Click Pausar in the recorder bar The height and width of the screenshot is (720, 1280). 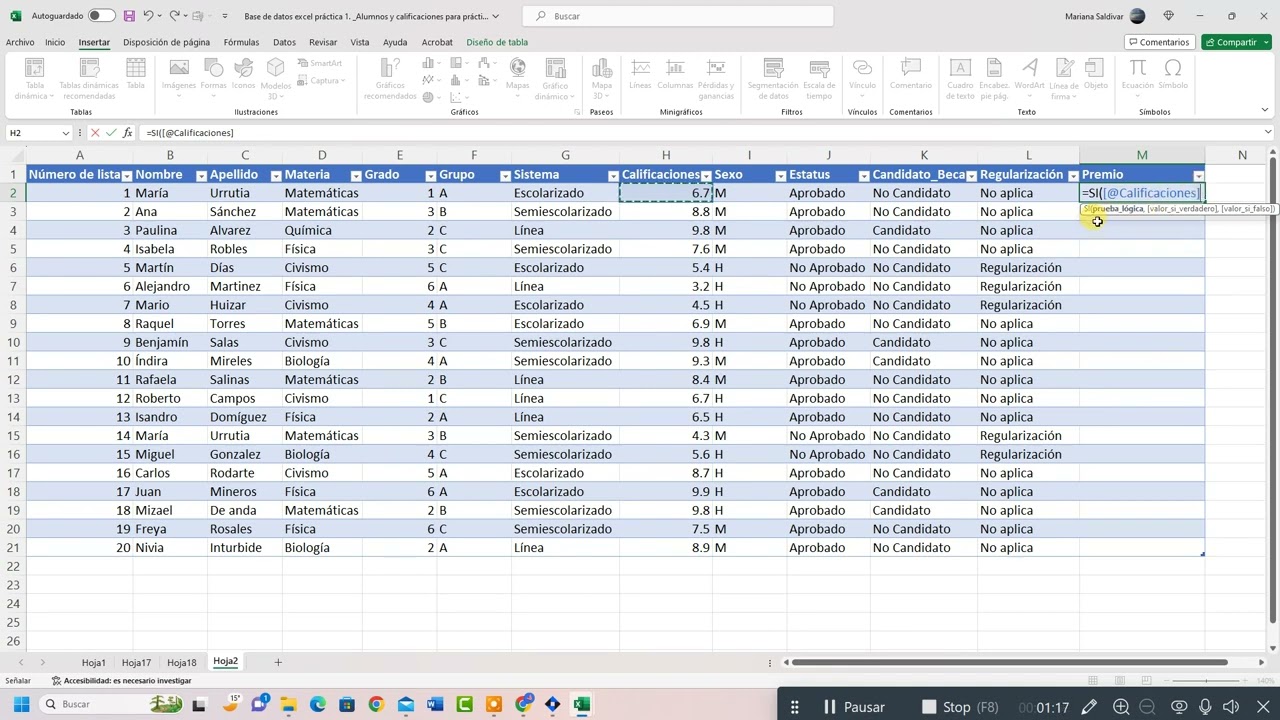854,707
